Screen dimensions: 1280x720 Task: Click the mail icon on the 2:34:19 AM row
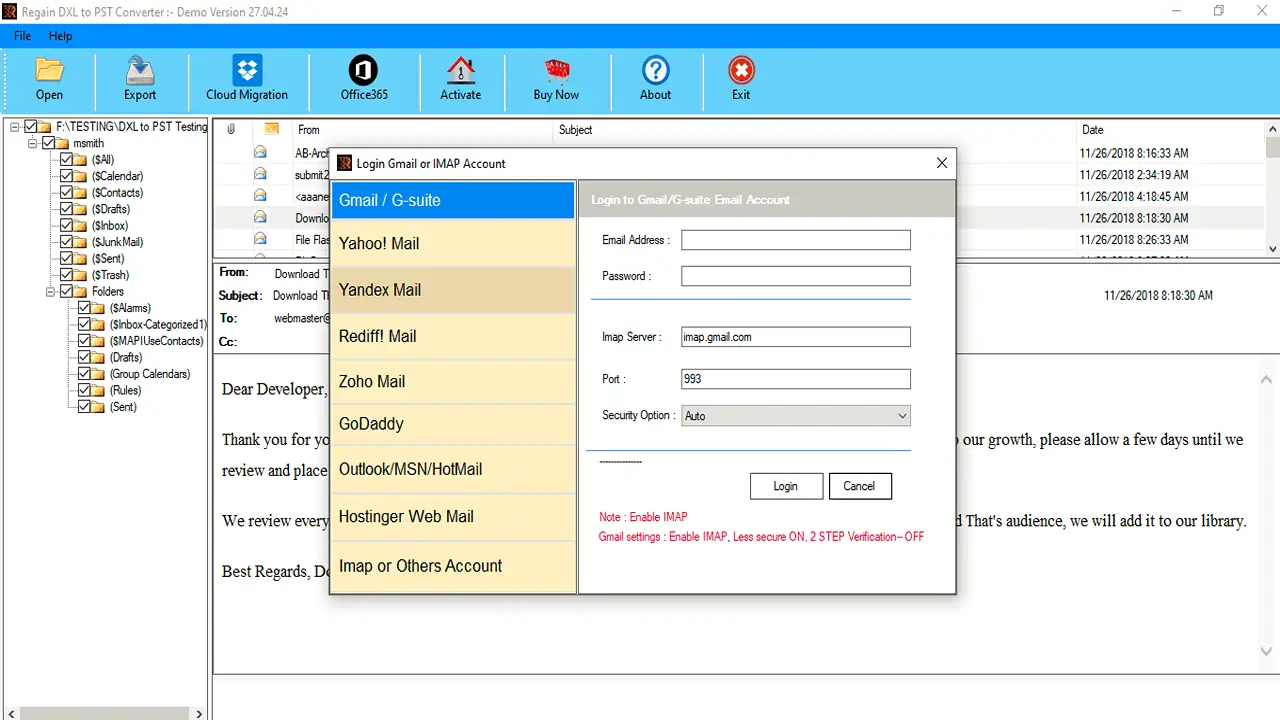coord(260,174)
